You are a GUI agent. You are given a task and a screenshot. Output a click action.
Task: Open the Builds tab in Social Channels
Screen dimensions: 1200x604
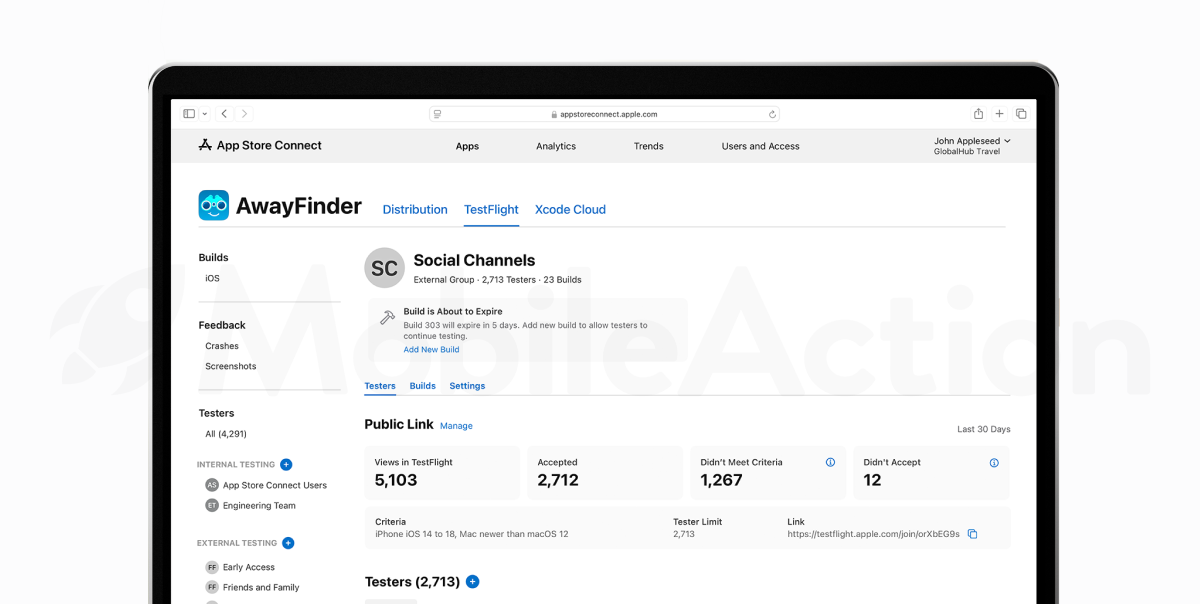(422, 386)
